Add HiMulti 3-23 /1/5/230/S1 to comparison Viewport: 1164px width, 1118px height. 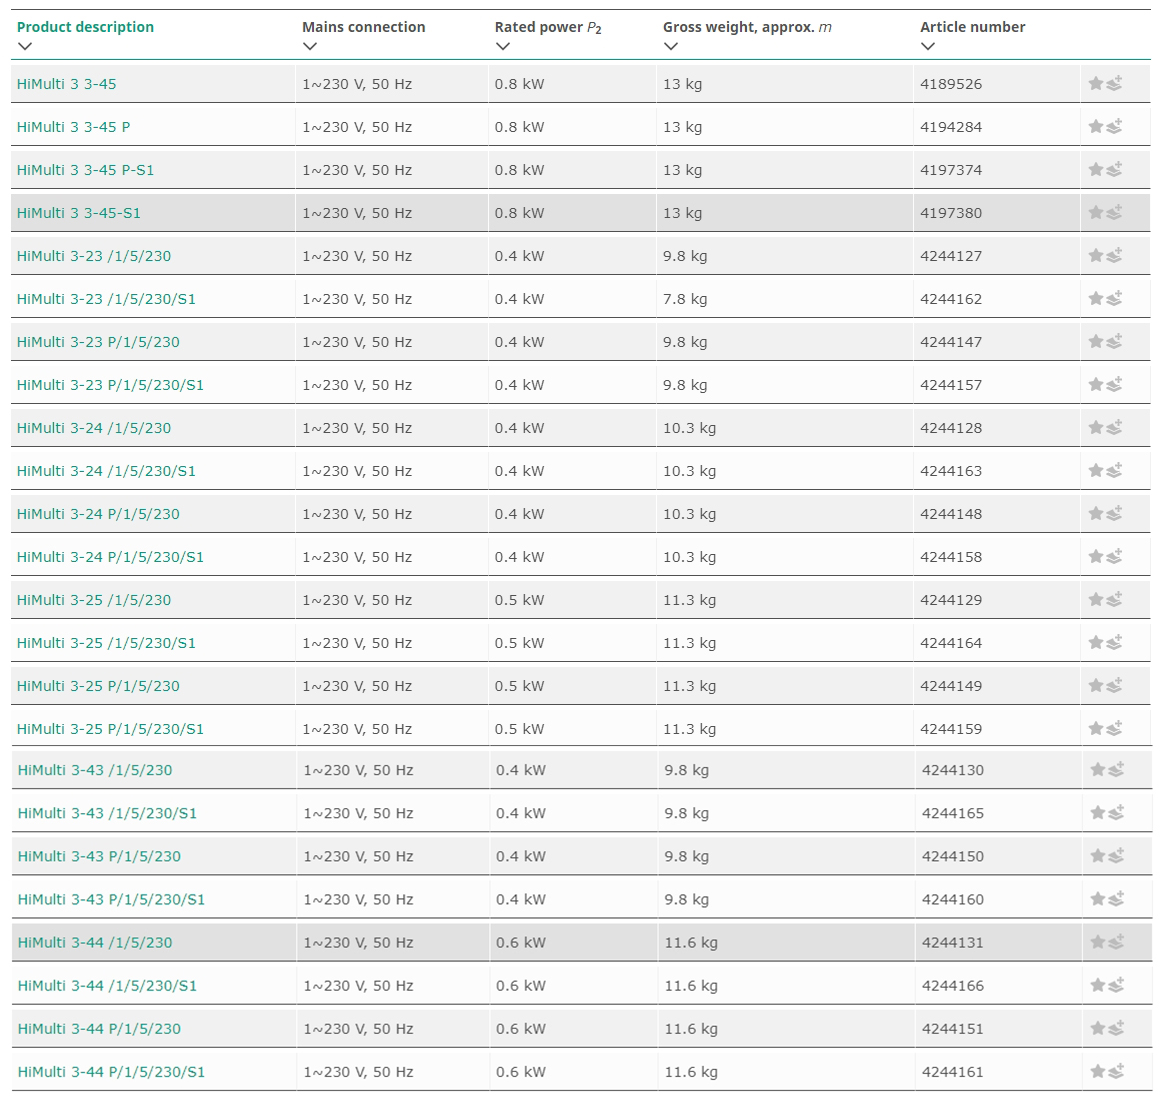(1114, 298)
